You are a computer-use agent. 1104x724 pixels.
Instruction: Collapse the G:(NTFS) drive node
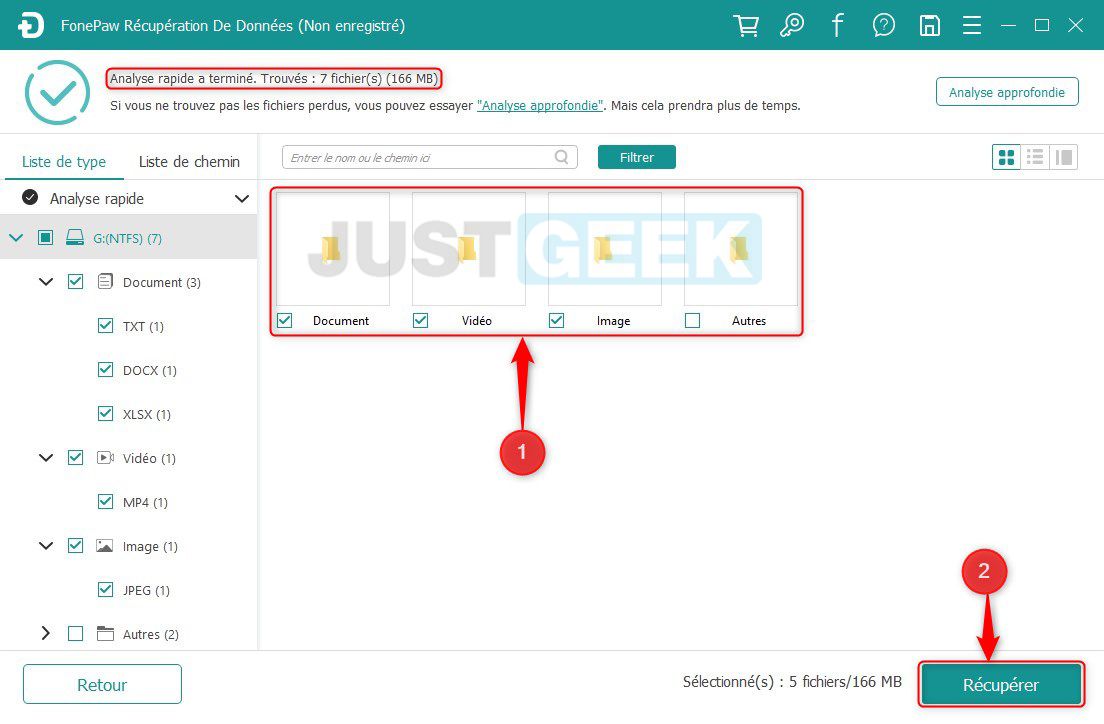[x=15, y=238]
